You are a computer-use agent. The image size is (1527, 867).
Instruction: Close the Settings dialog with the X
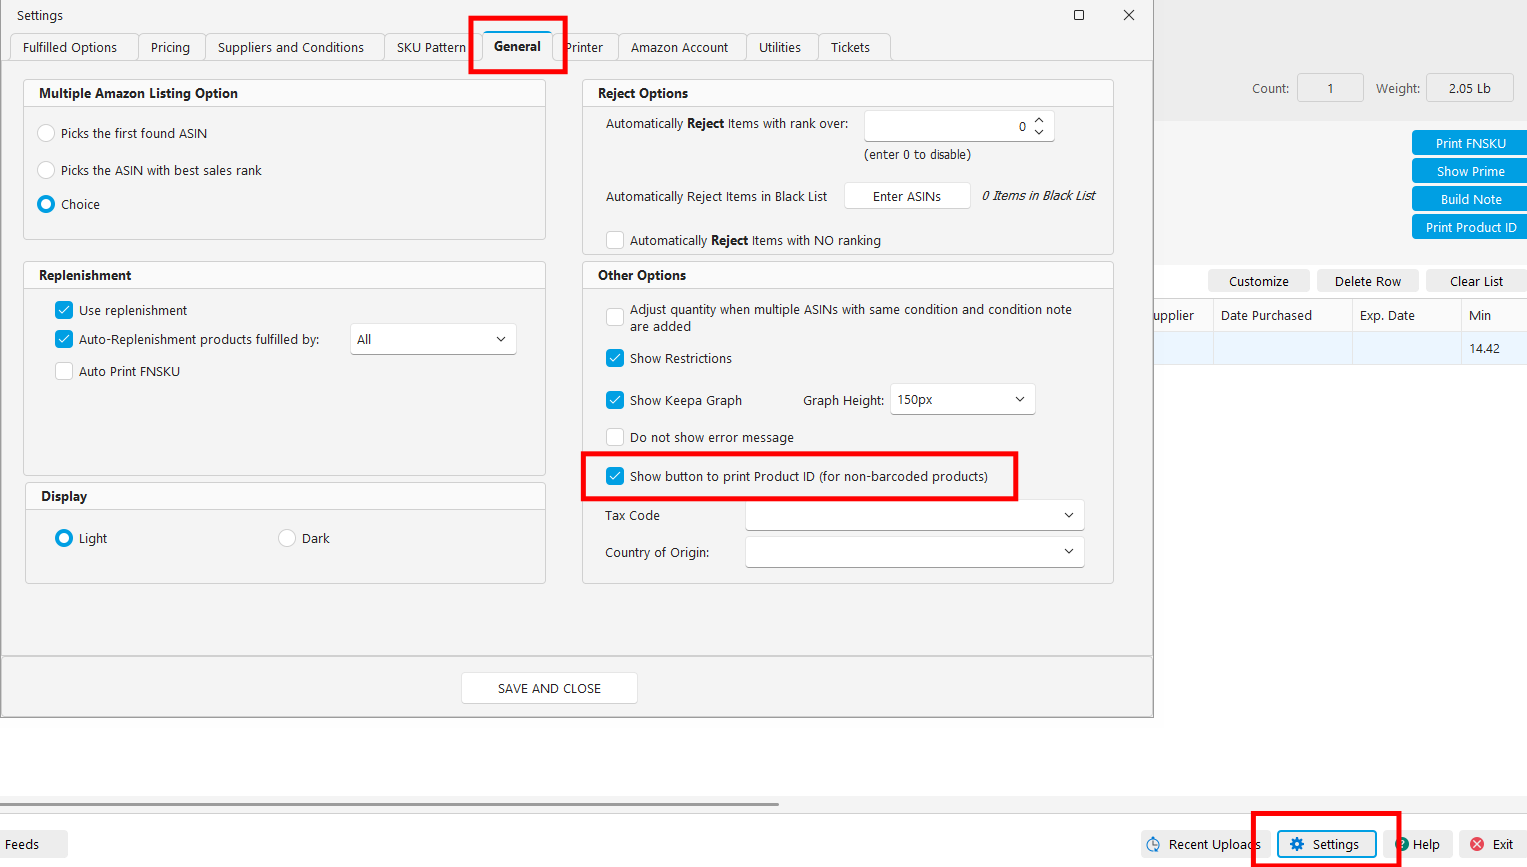(x=1129, y=15)
